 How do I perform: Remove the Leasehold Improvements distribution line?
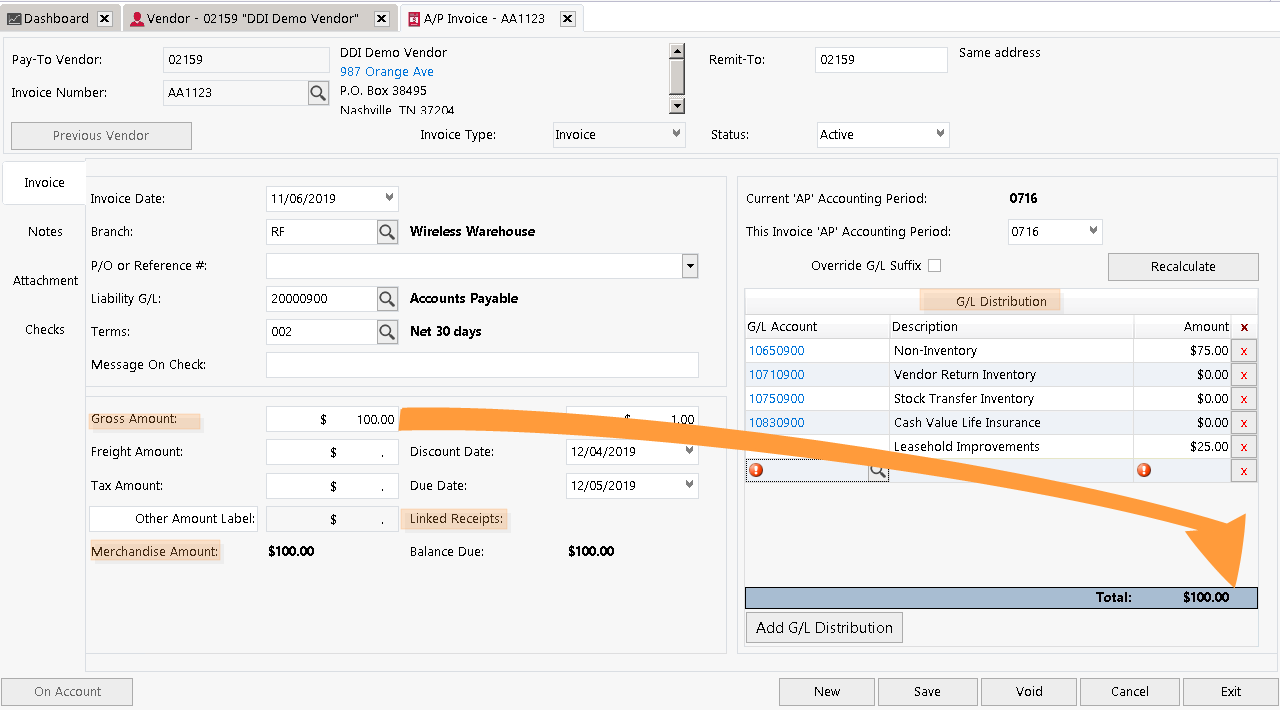[x=1243, y=446]
